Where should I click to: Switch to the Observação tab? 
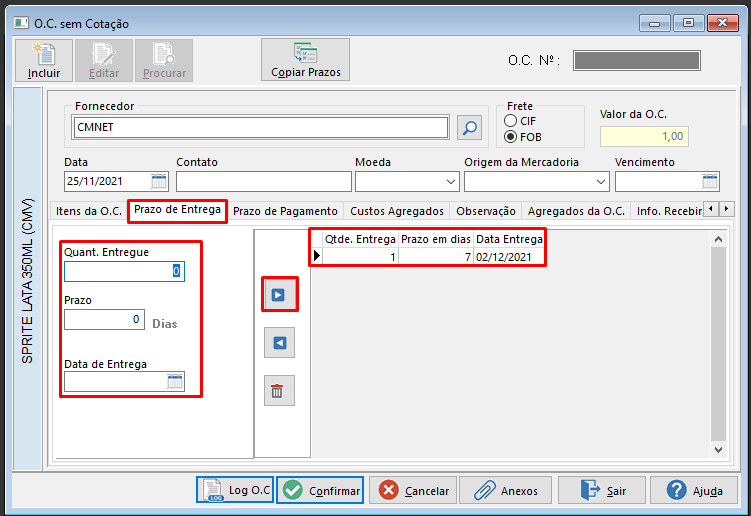click(486, 211)
